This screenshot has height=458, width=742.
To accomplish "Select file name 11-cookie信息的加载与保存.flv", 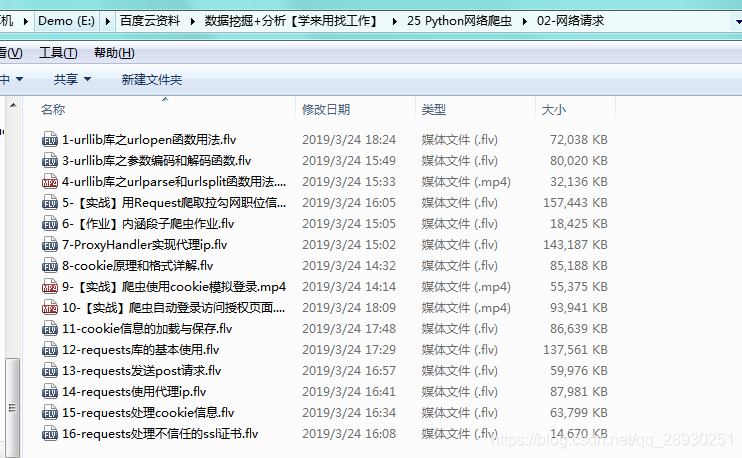I will click(x=147, y=328).
